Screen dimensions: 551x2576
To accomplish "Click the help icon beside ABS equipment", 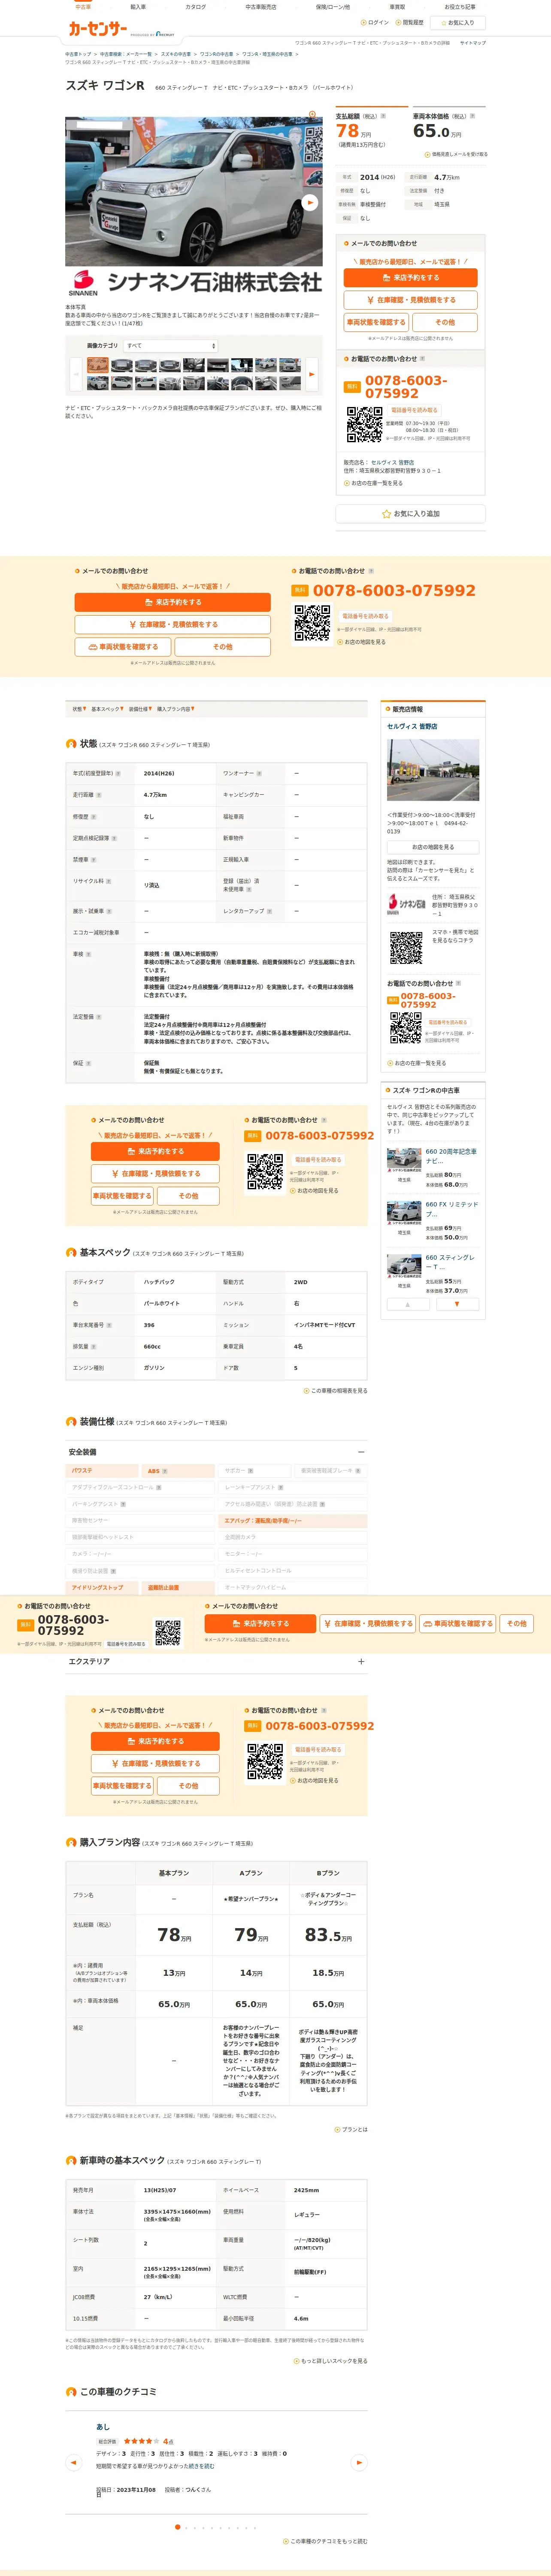I will click(x=165, y=1471).
